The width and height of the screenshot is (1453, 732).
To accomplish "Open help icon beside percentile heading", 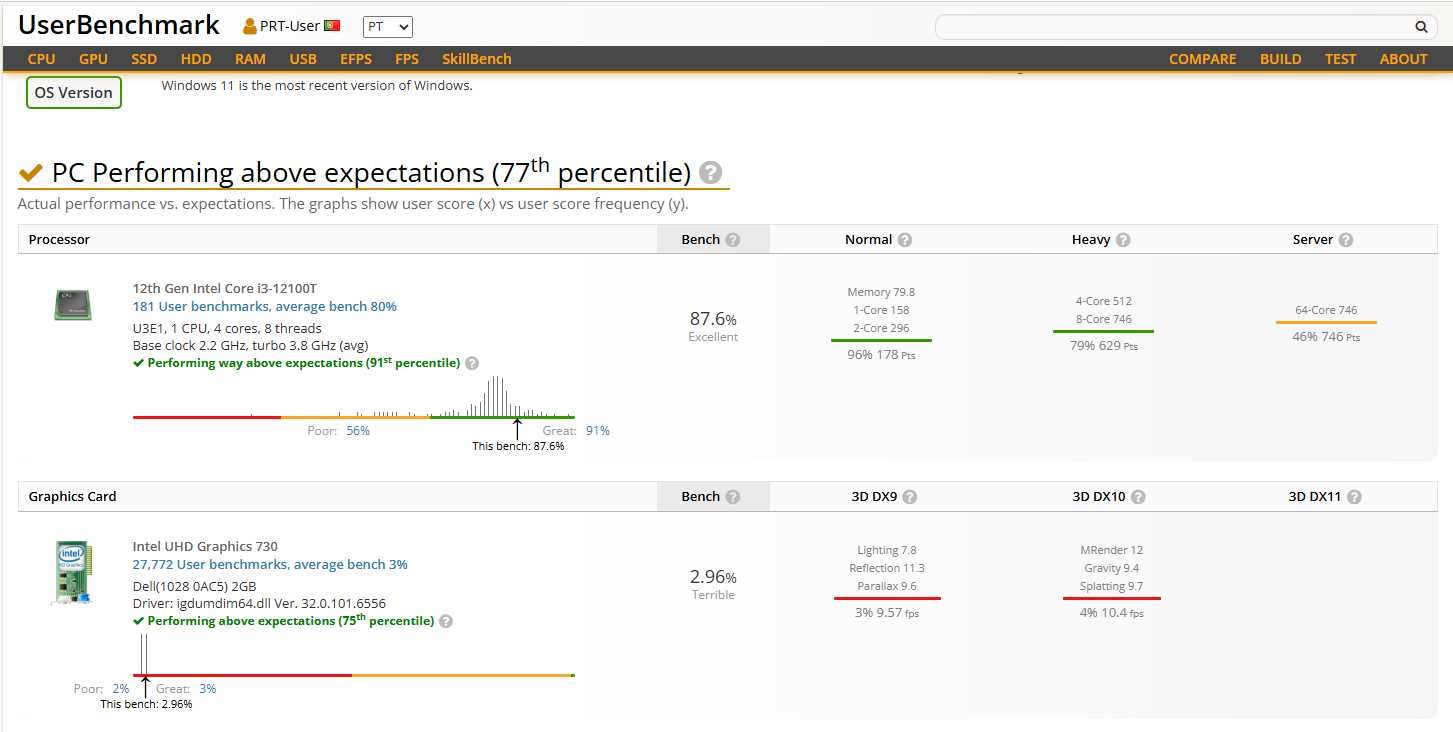I will [710, 173].
